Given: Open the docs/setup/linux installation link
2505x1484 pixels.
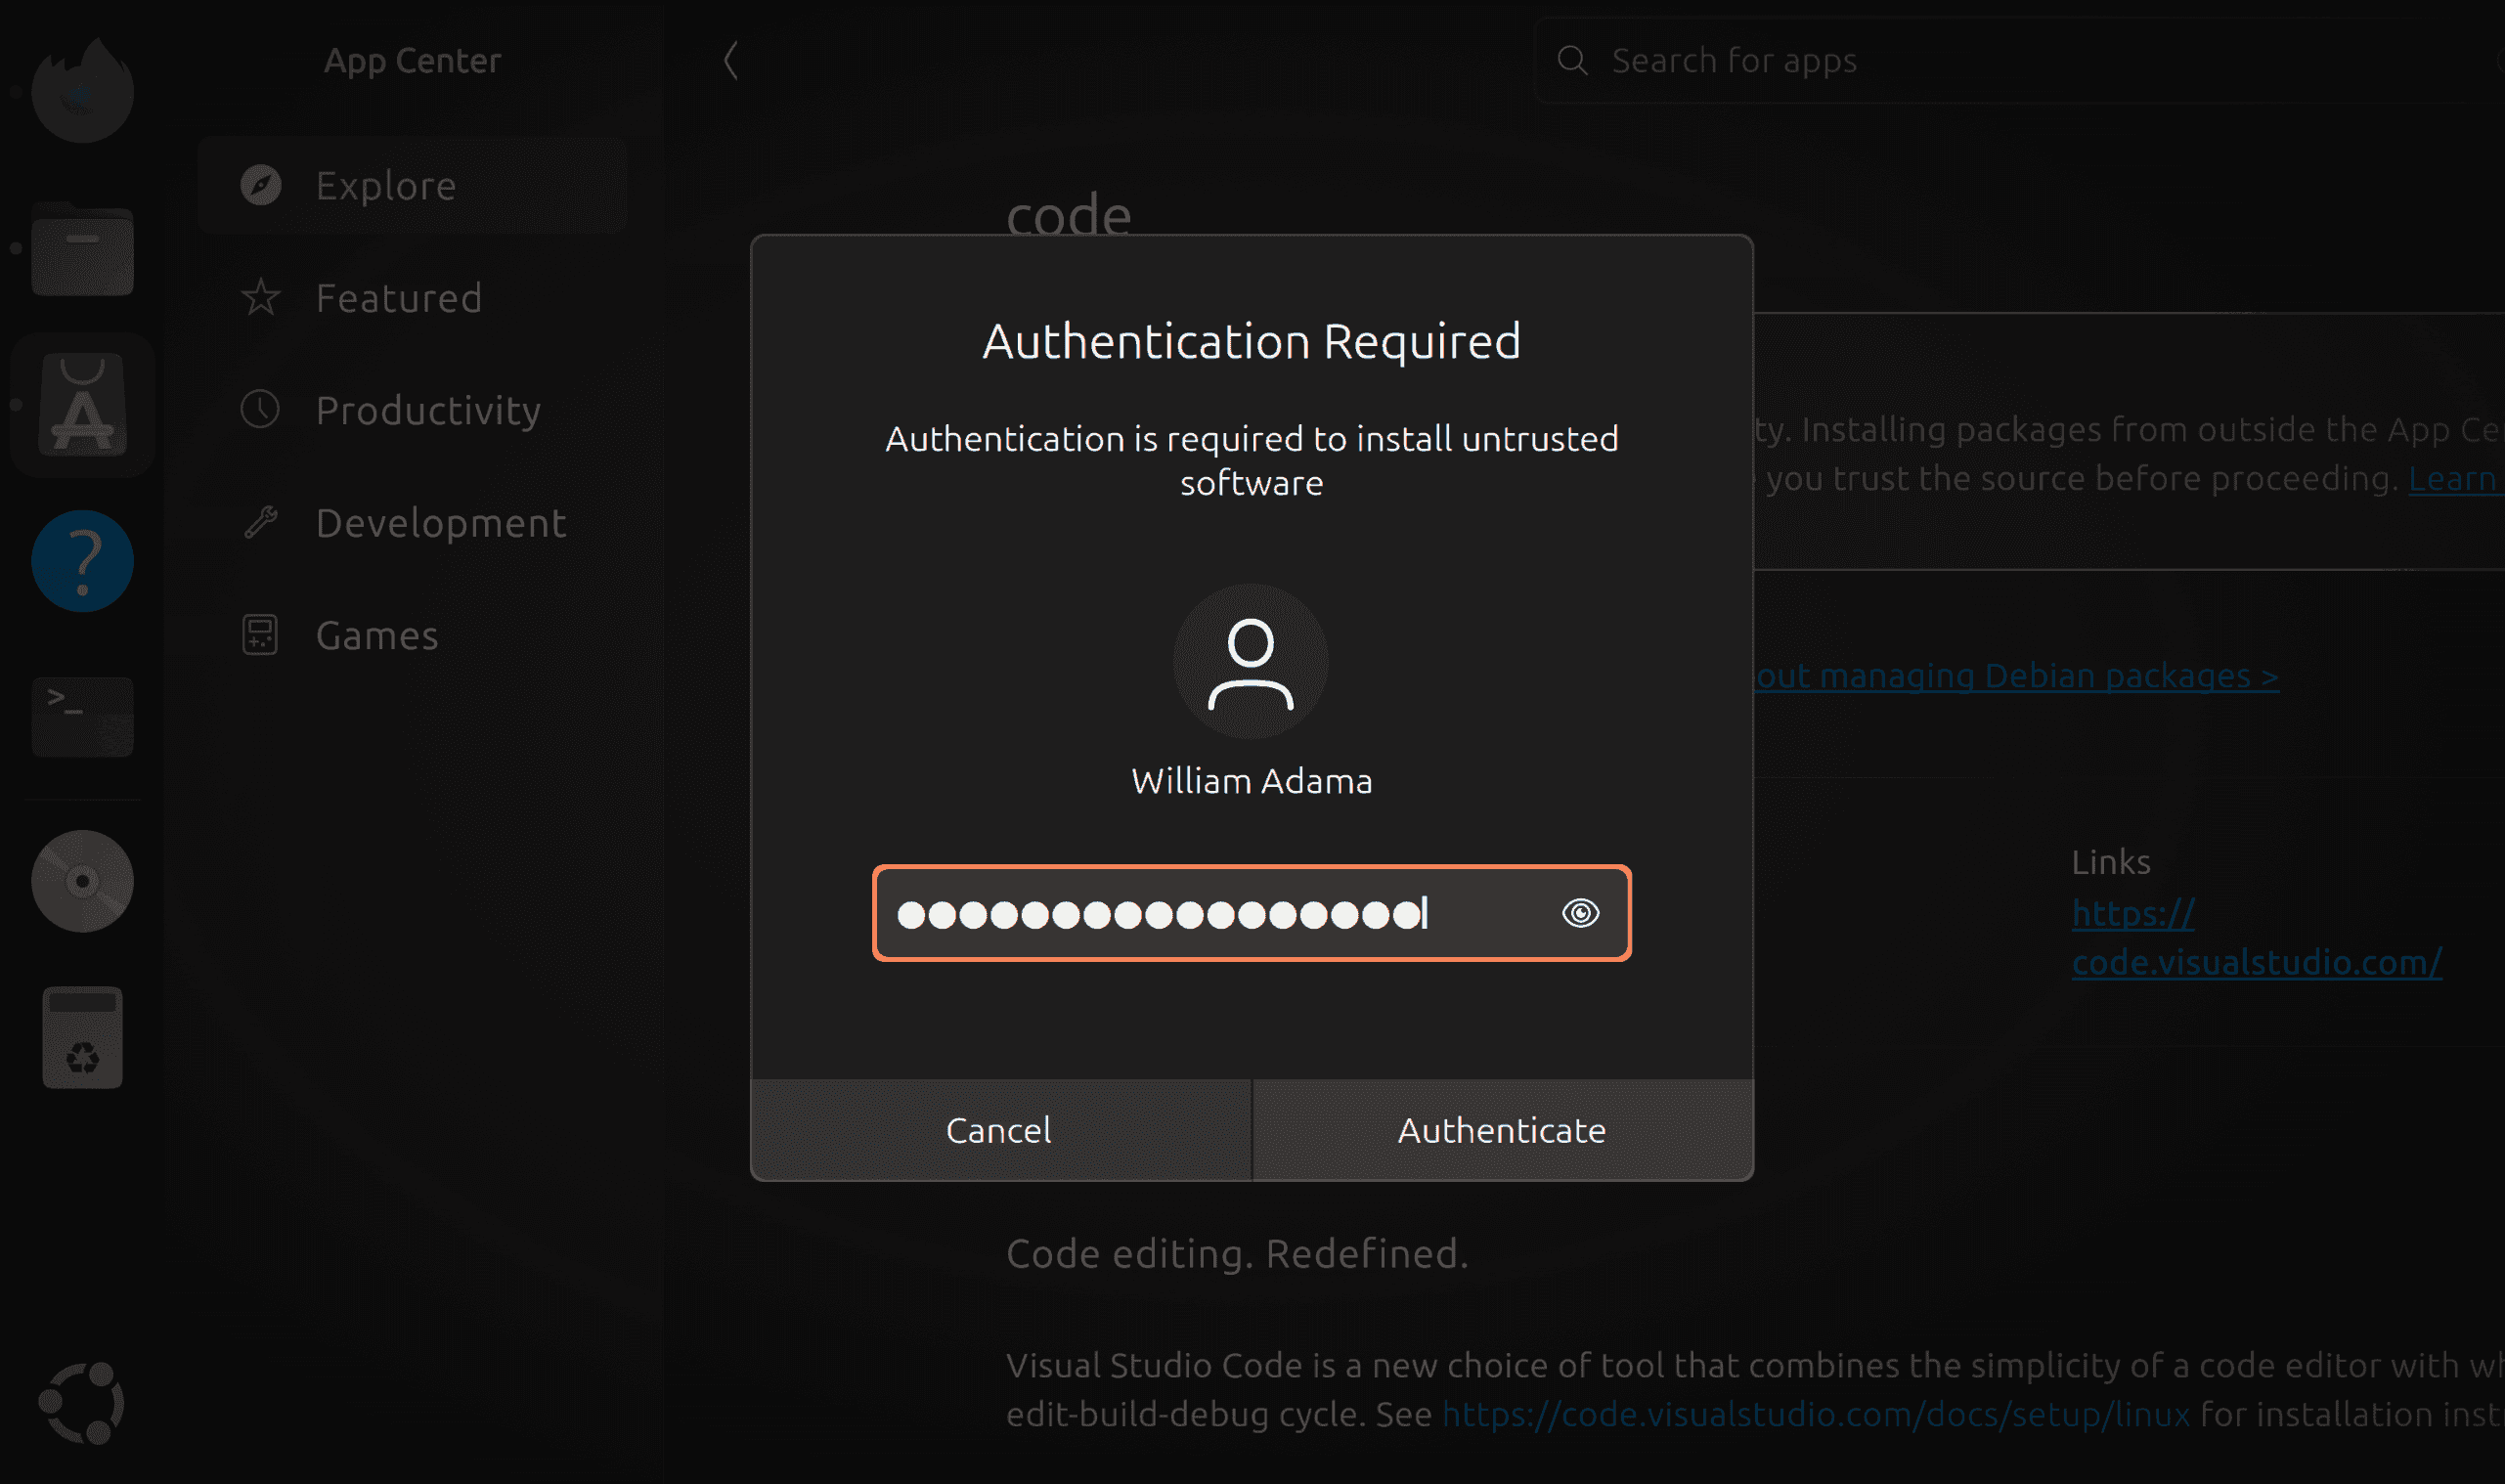Looking at the screenshot, I should click(1816, 1414).
